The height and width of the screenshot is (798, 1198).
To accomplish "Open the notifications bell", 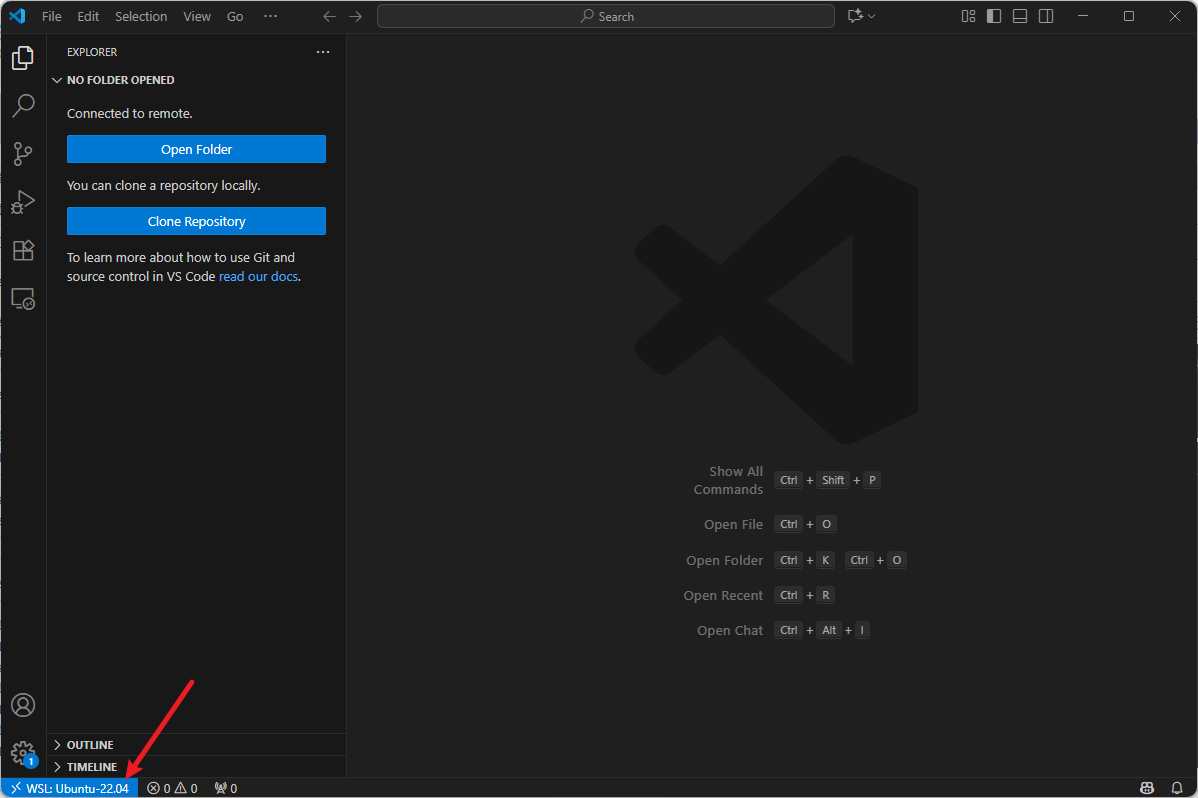I will (1177, 788).
